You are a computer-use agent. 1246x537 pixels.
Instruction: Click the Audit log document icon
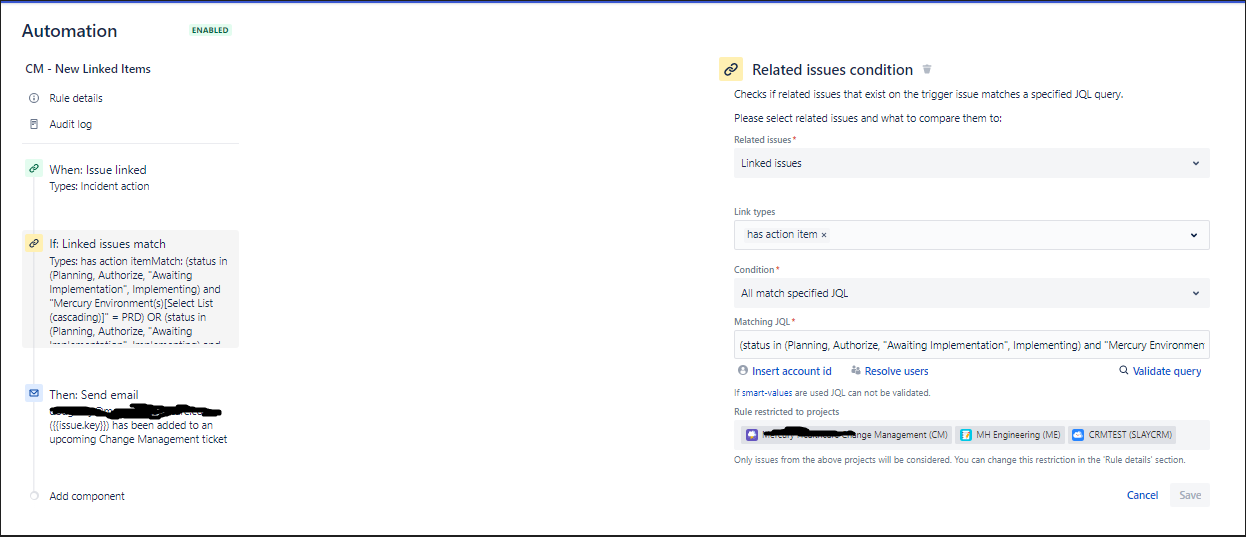pyautogui.click(x=34, y=124)
